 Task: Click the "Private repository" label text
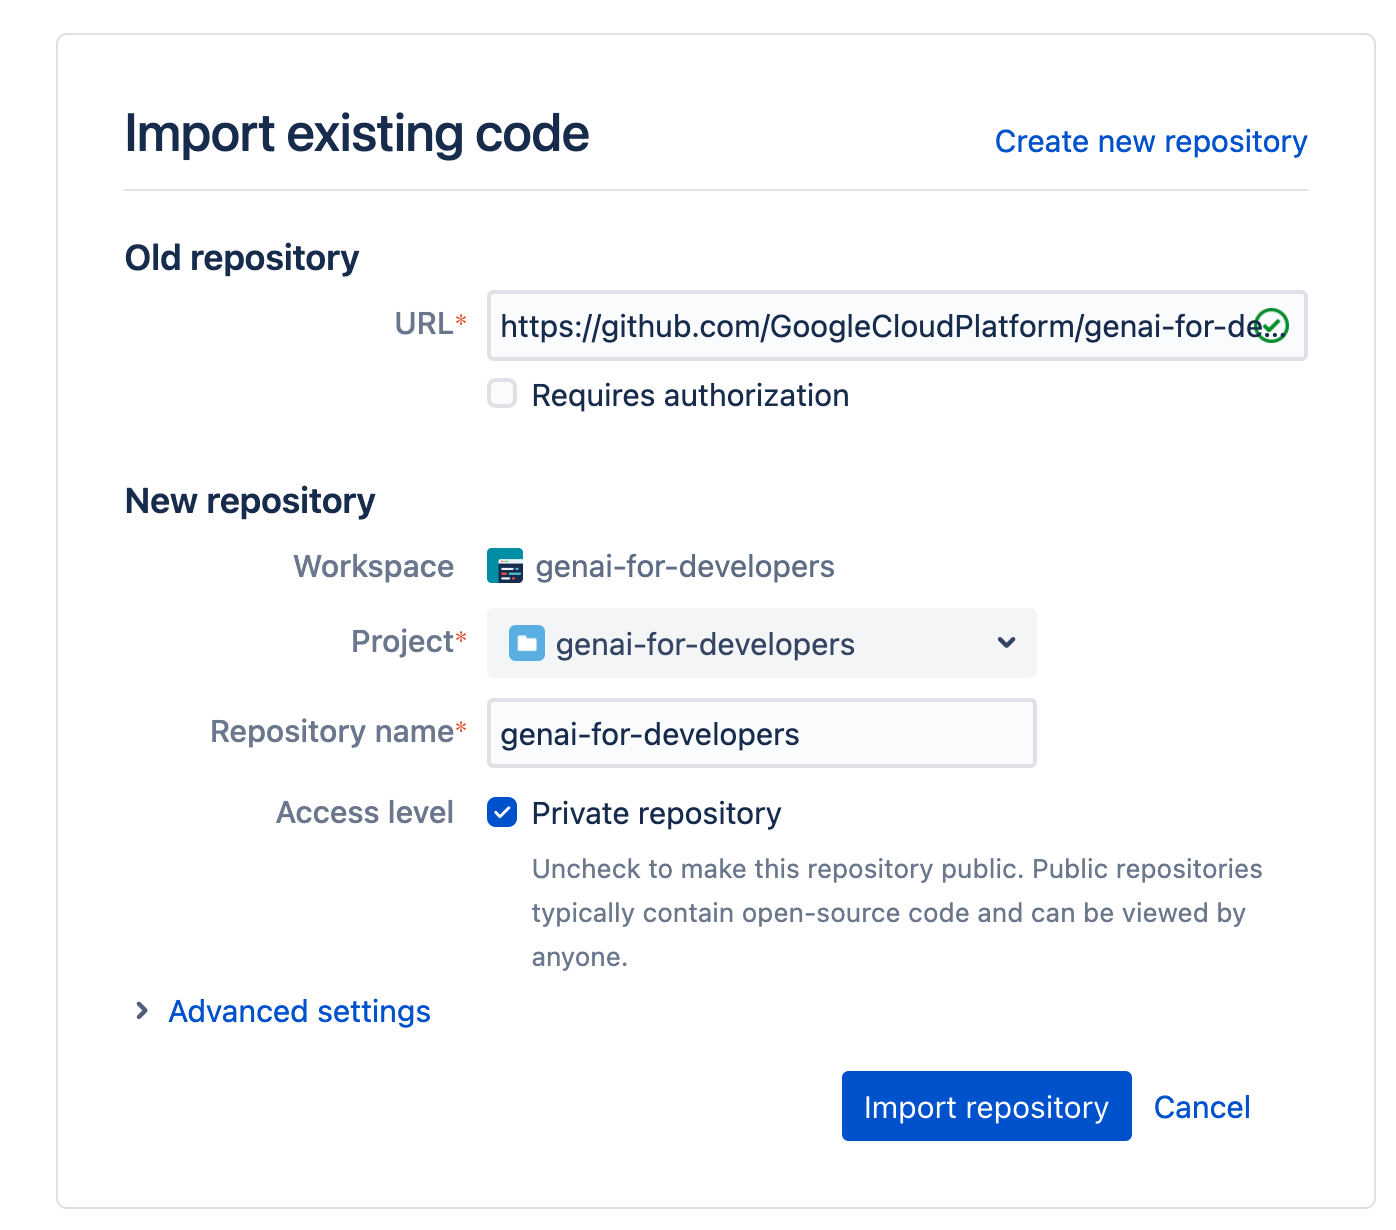(656, 814)
